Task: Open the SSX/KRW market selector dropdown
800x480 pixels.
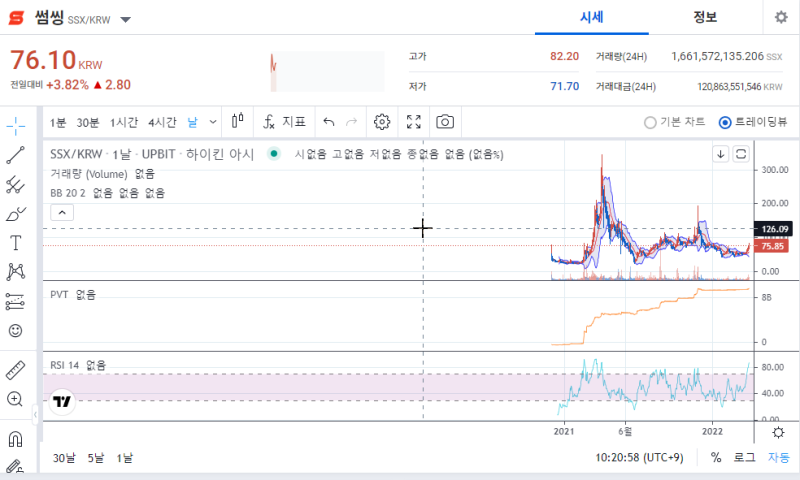Action: coord(126,19)
